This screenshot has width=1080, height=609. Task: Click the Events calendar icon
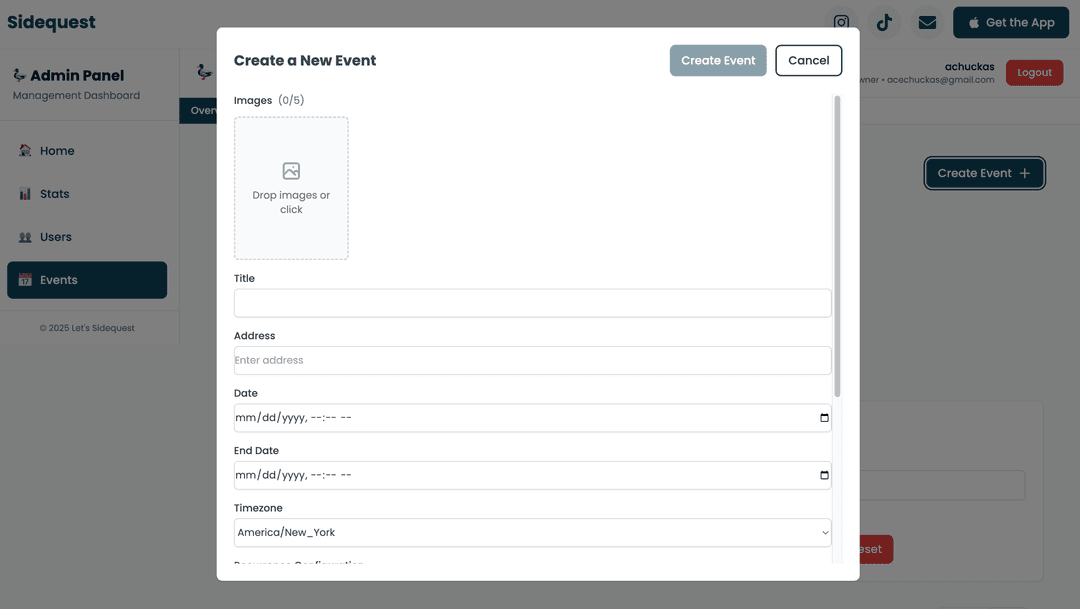click(23, 280)
